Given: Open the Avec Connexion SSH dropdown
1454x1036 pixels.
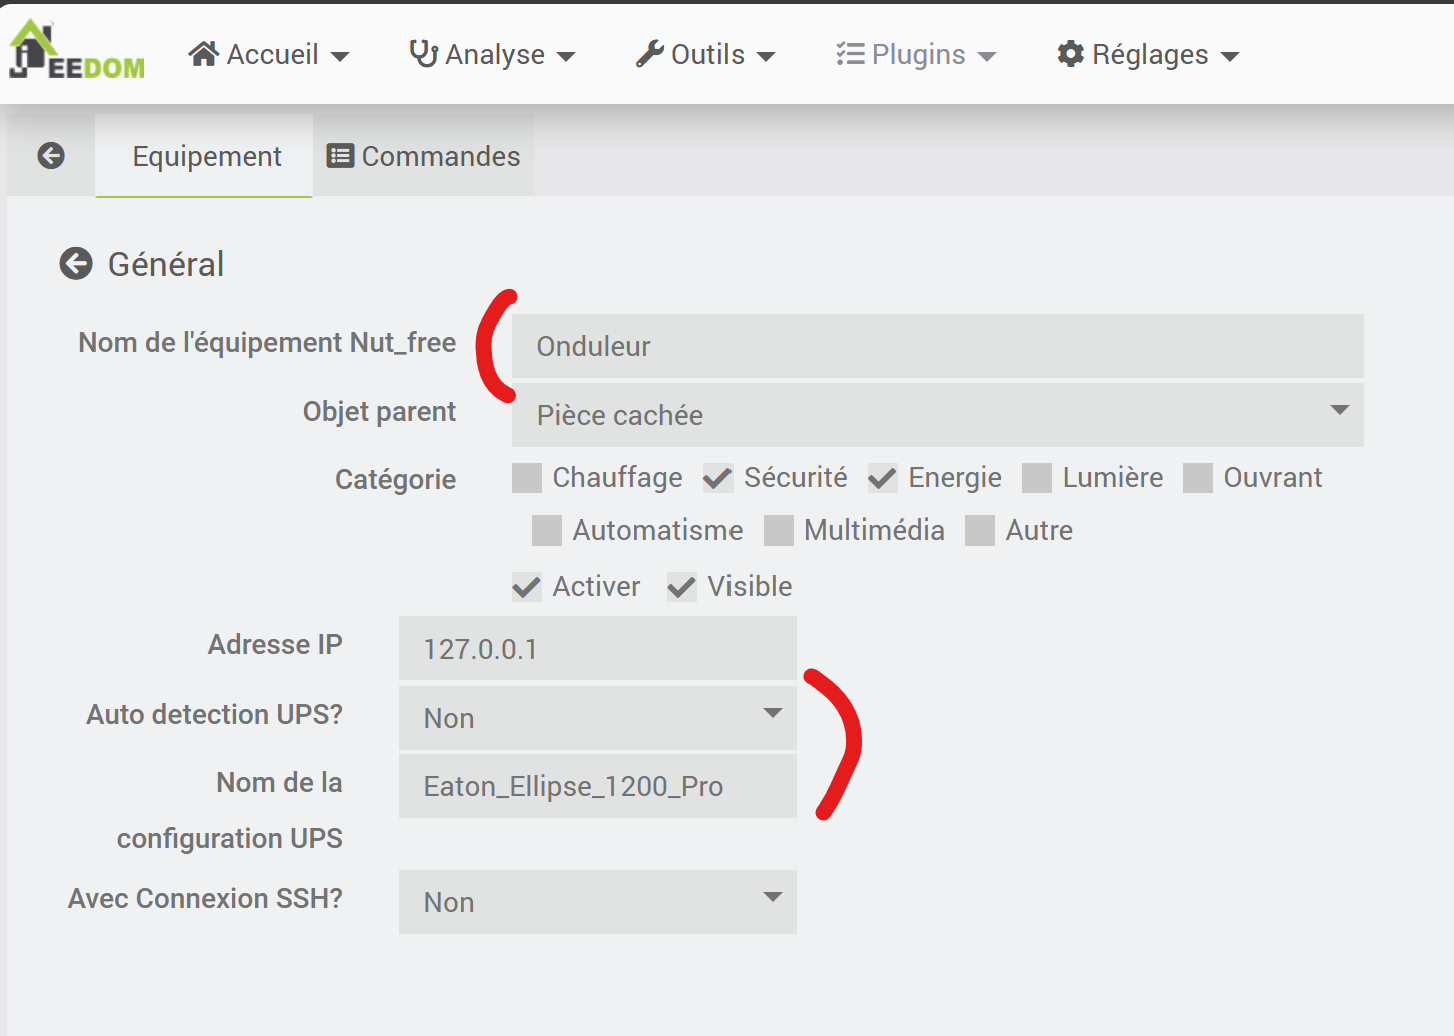Looking at the screenshot, I should [597, 902].
